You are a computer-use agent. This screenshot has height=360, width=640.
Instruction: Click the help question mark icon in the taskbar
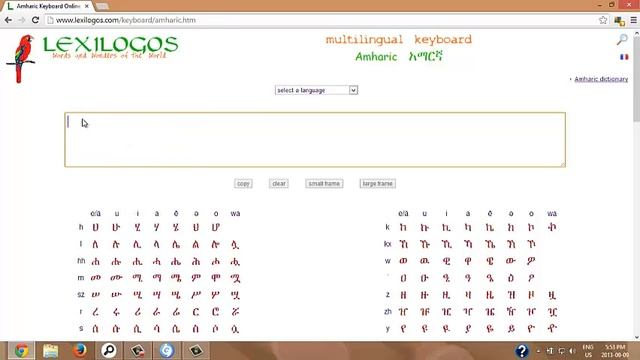[x=522, y=351]
